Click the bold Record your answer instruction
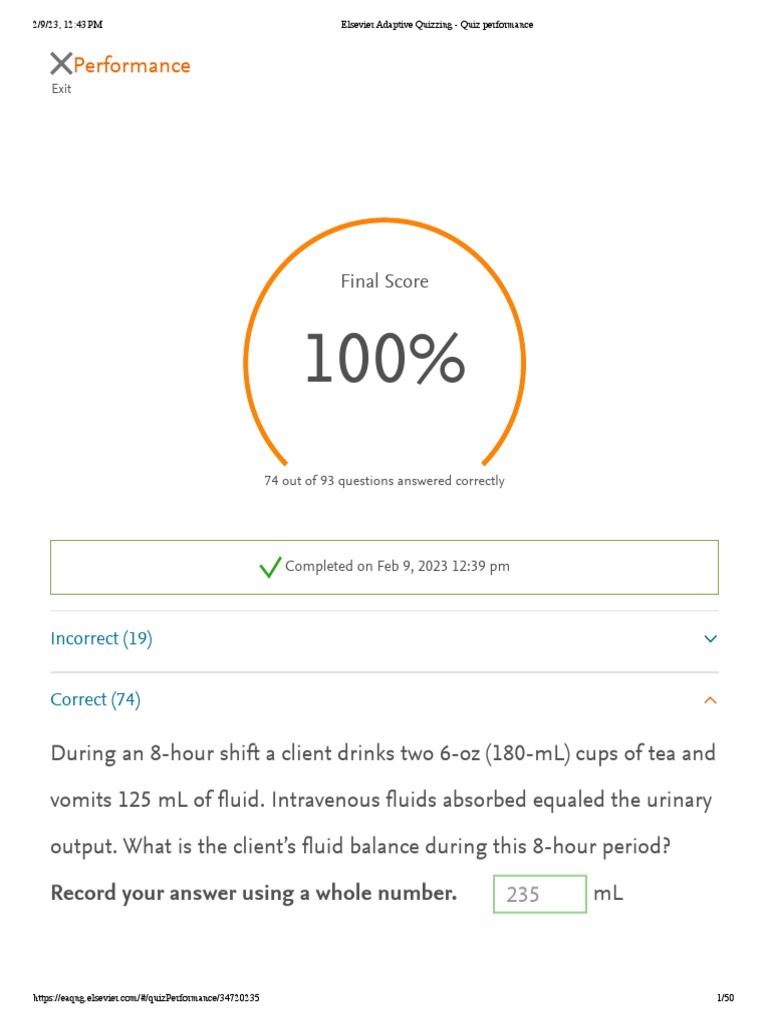The image size is (768, 1024). (254, 894)
